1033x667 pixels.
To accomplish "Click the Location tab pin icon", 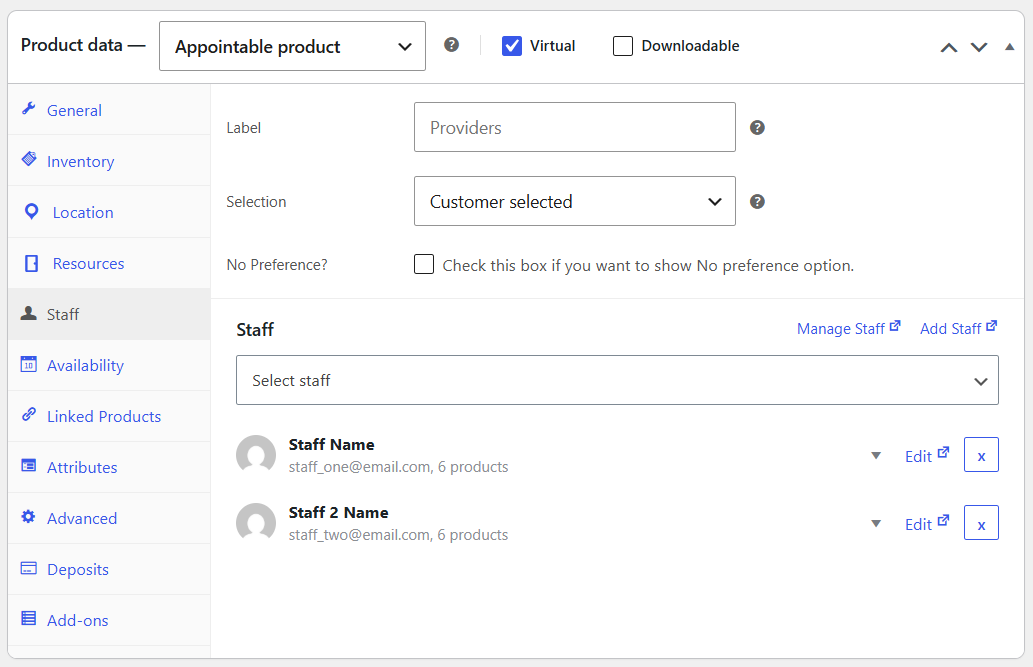I will (31, 211).
